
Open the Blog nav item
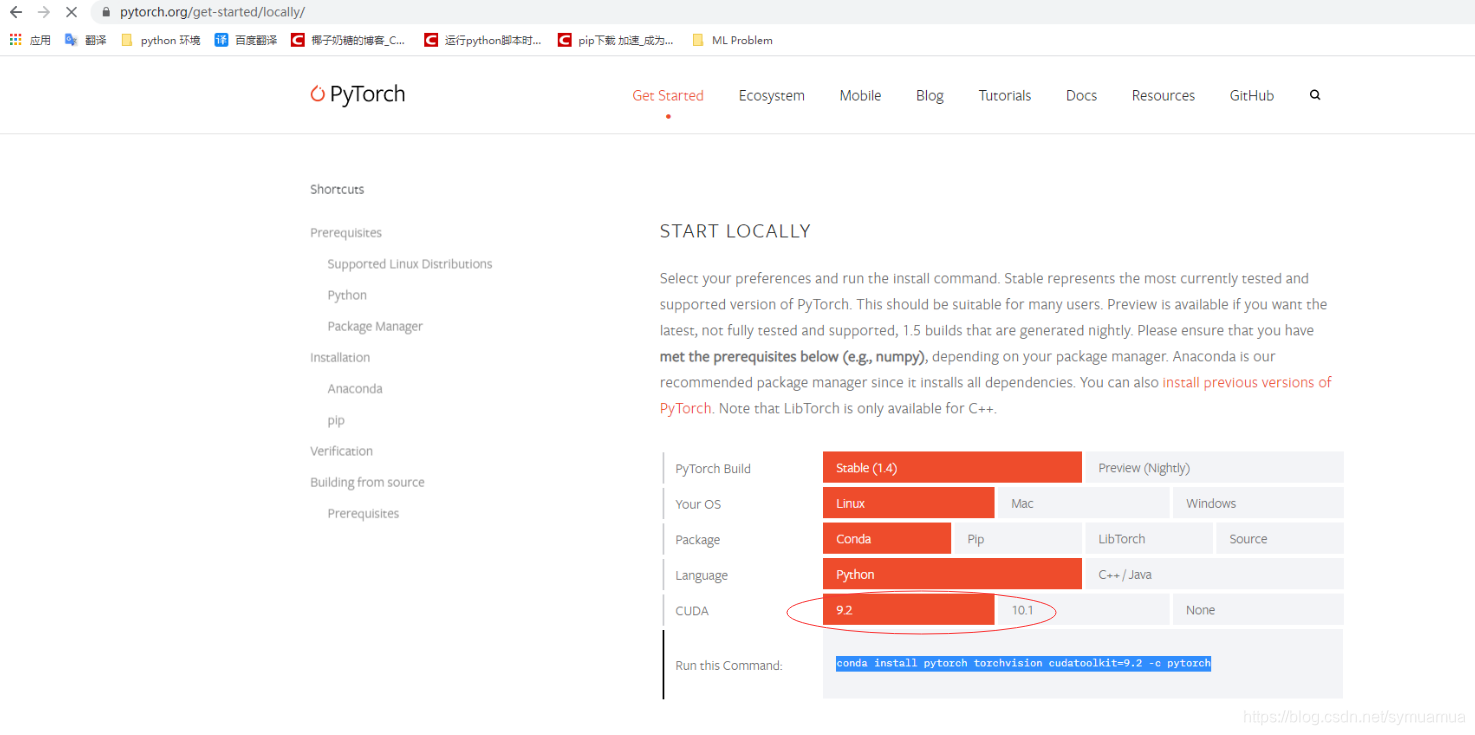pyautogui.click(x=929, y=95)
